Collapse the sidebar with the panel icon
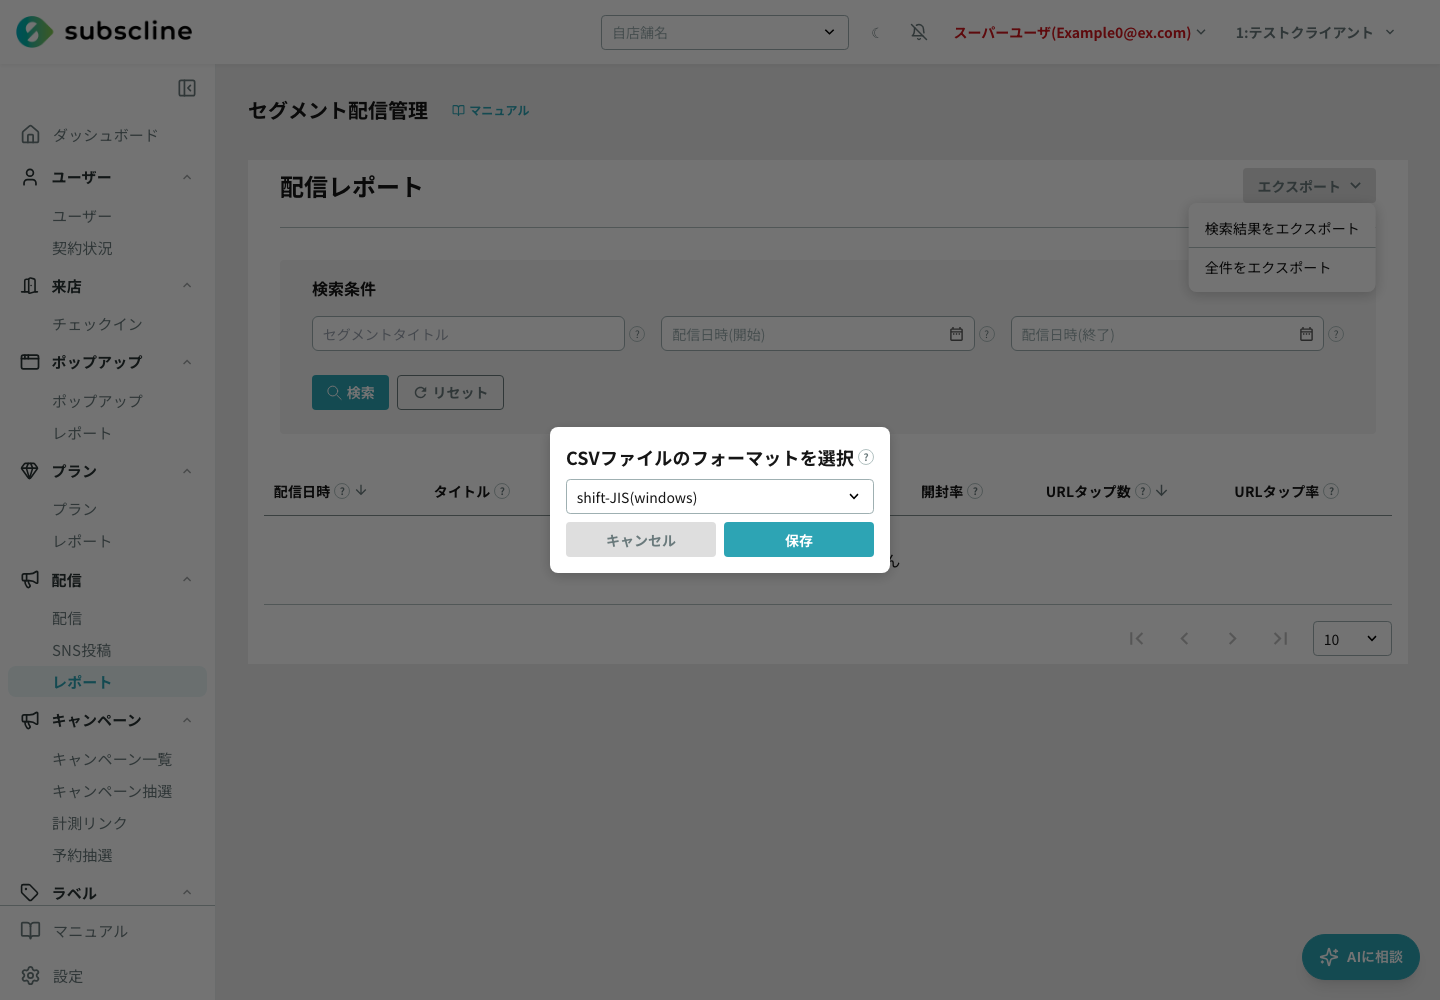Screen dimensions: 1440x1000 (x=187, y=88)
